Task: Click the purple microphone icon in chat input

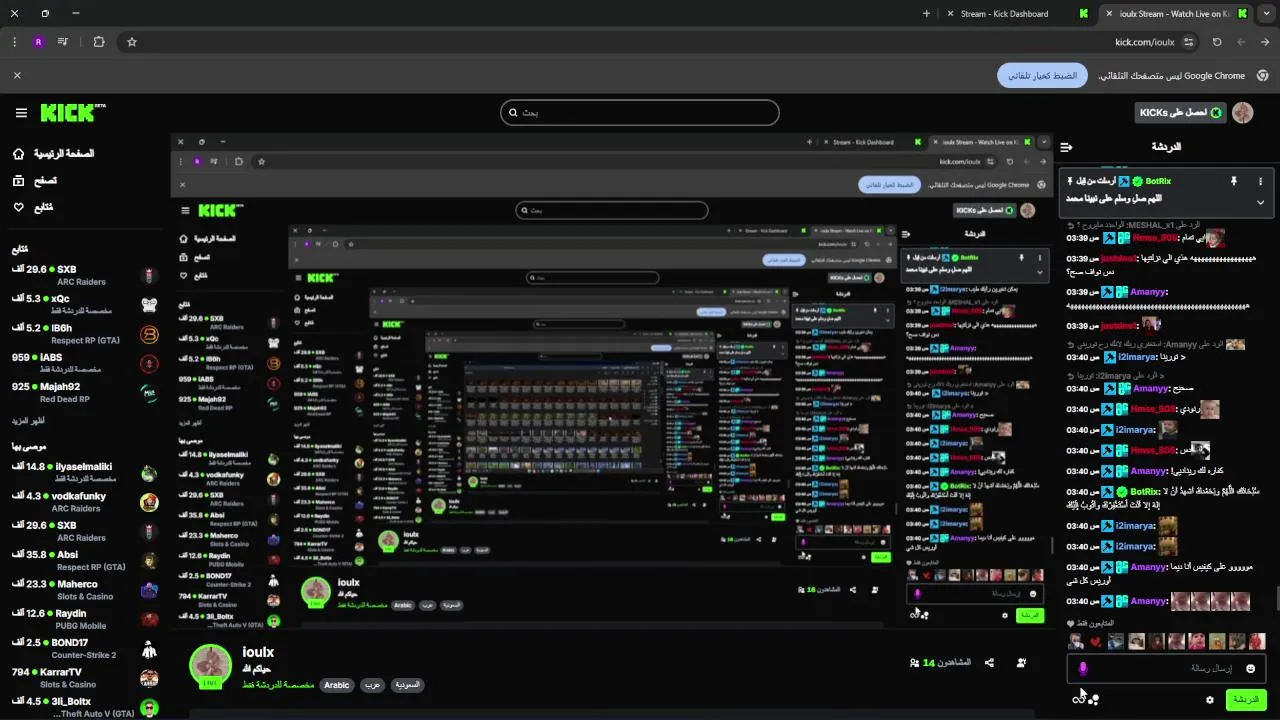Action: [1082, 668]
